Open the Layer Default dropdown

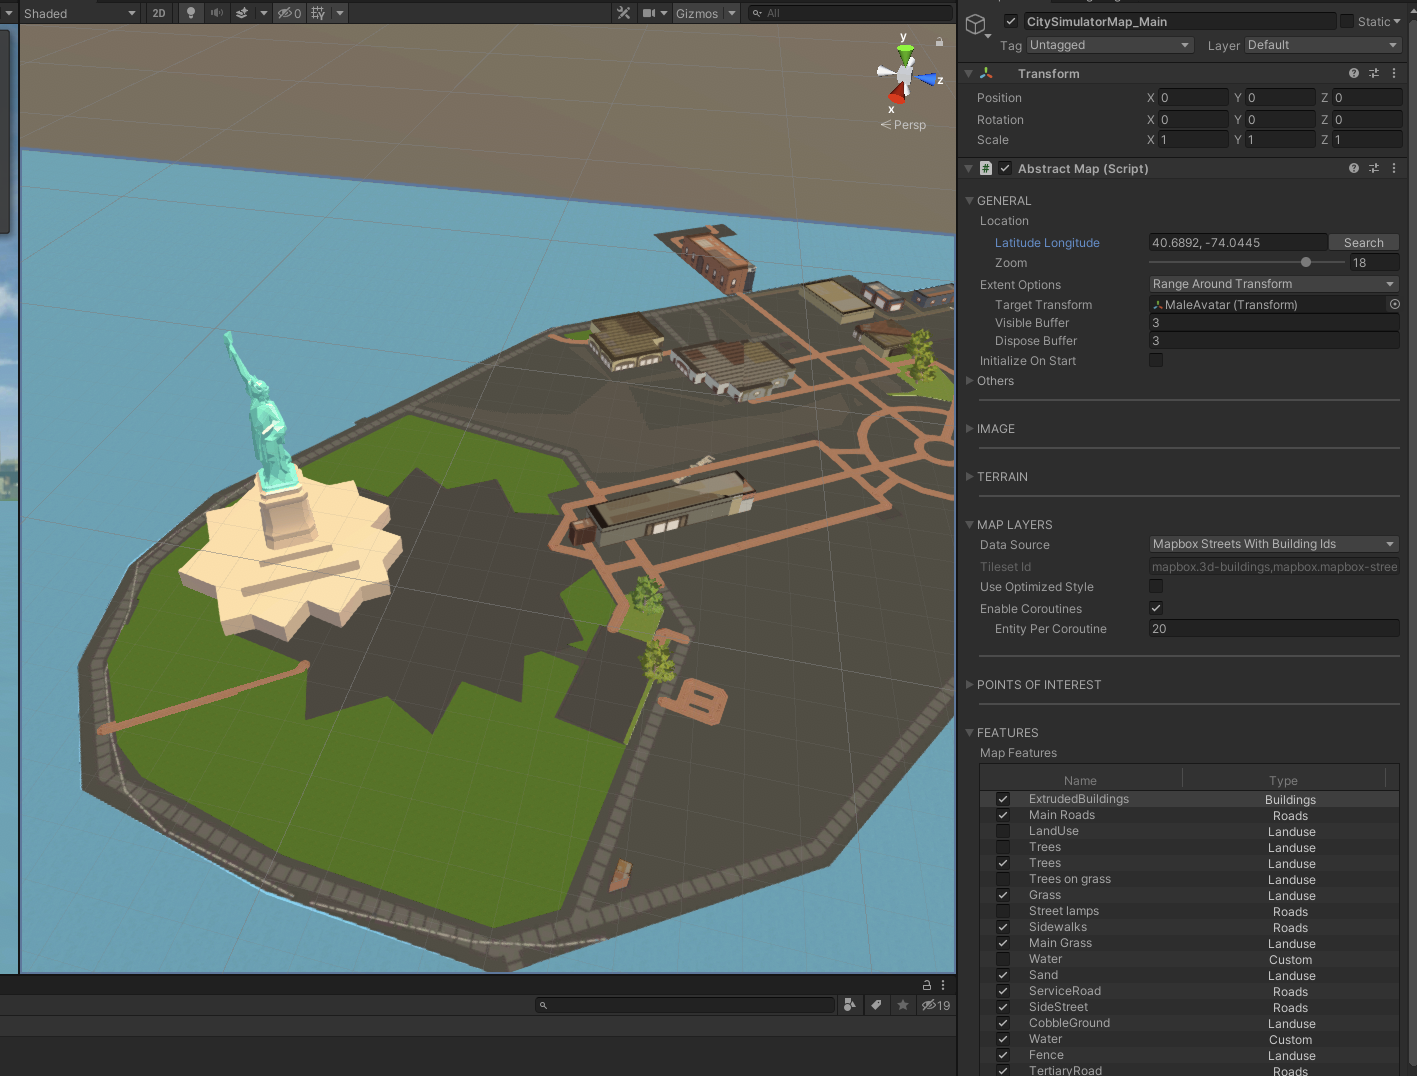click(1323, 45)
